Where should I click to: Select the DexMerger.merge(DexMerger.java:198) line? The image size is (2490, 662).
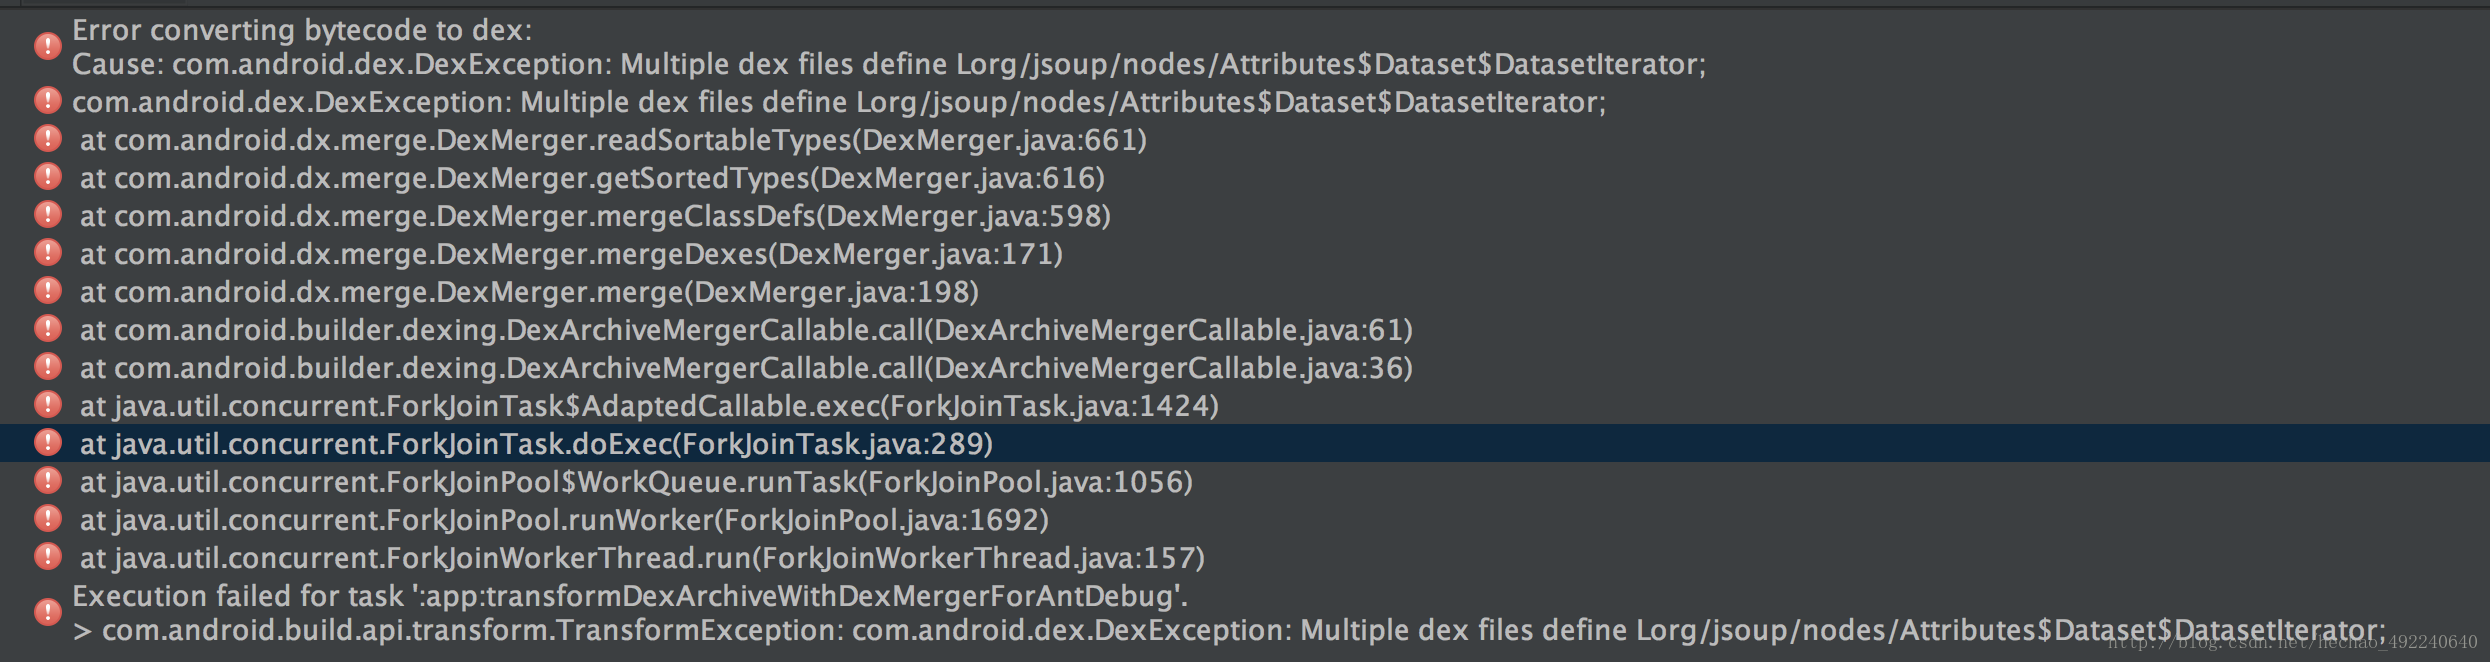click(x=529, y=292)
